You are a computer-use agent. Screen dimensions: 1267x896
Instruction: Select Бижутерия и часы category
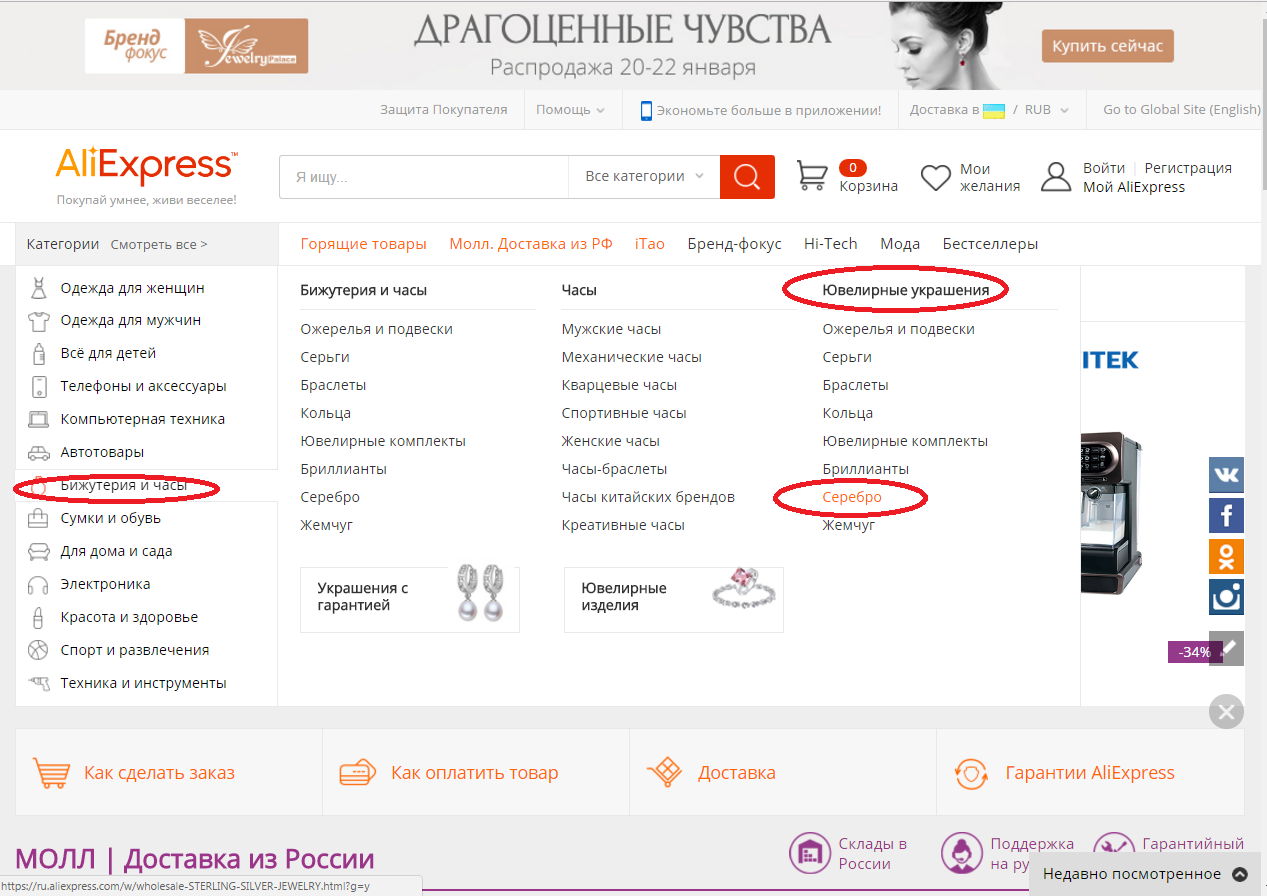pos(123,485)
